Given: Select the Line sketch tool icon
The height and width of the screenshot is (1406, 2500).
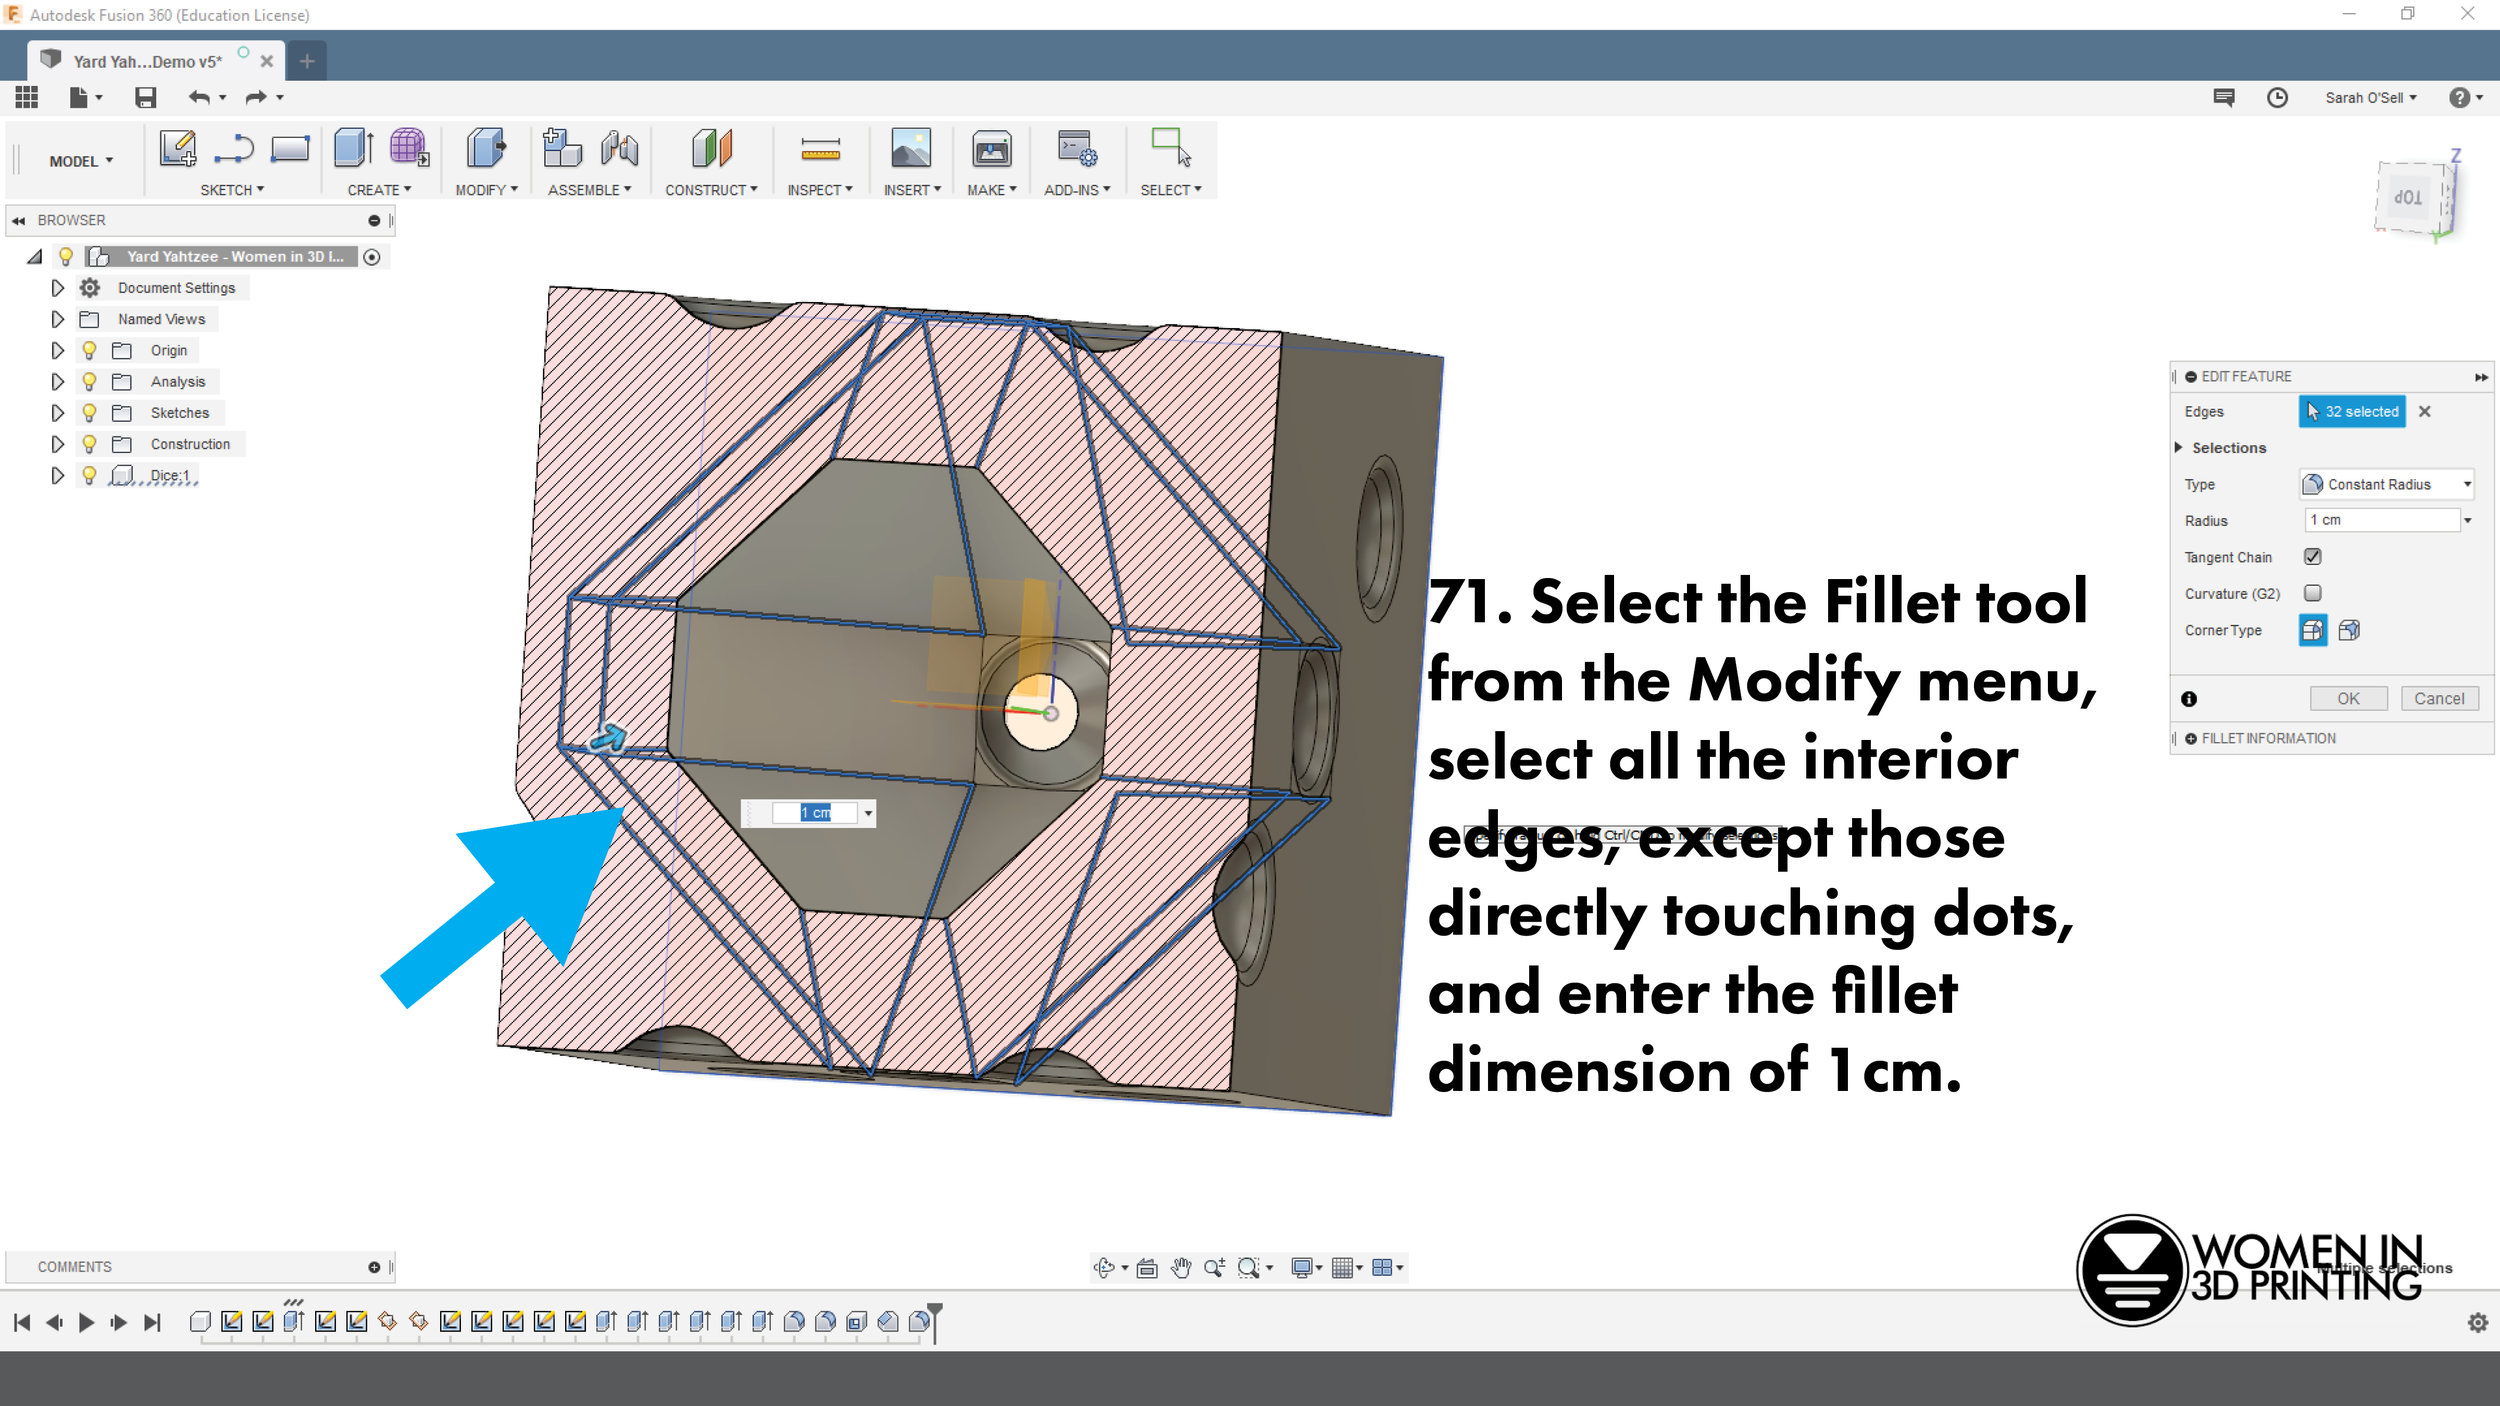Looking at the screenshot, I should 234,148.
